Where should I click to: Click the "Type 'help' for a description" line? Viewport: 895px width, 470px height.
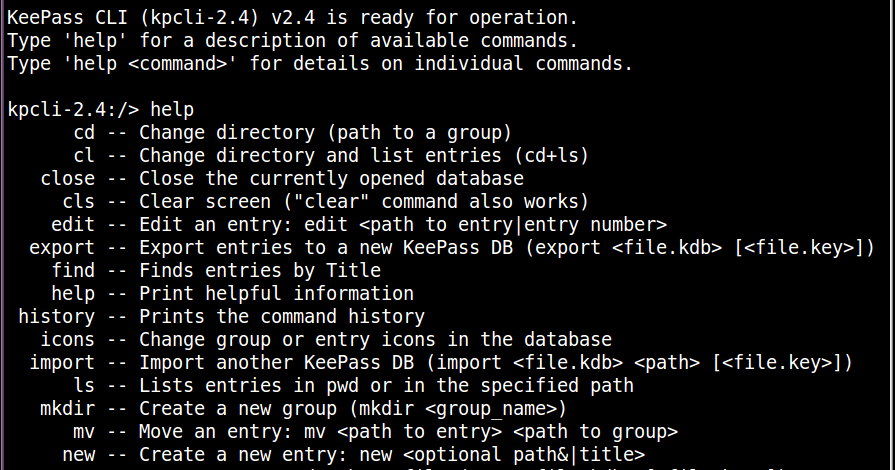[x=292, y=41]
